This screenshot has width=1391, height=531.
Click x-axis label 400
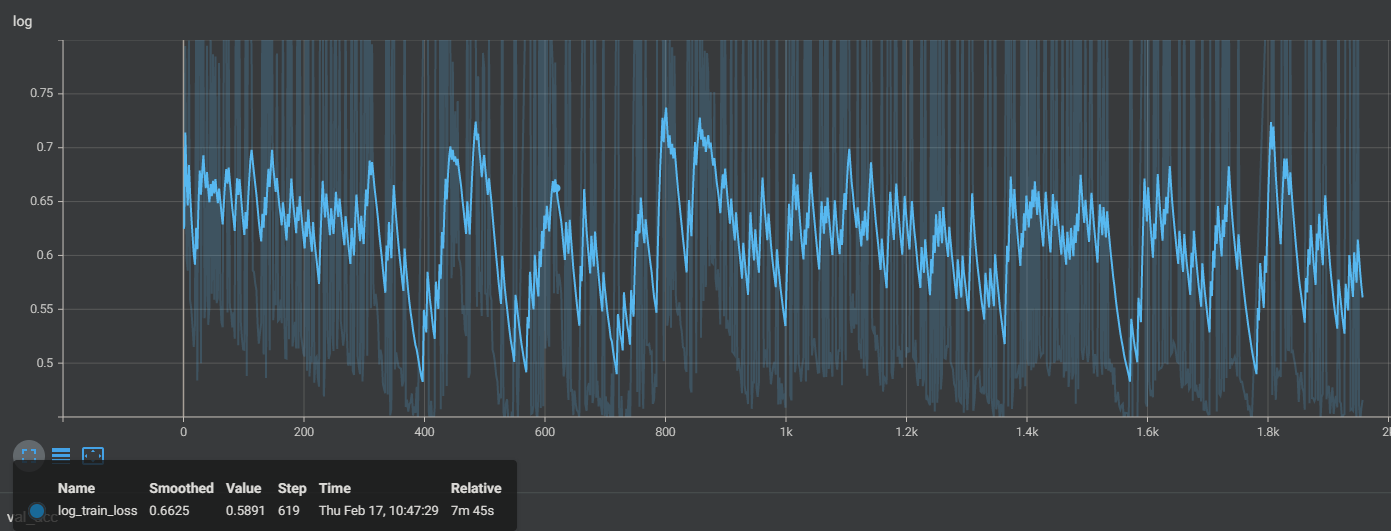coord(424,432)
